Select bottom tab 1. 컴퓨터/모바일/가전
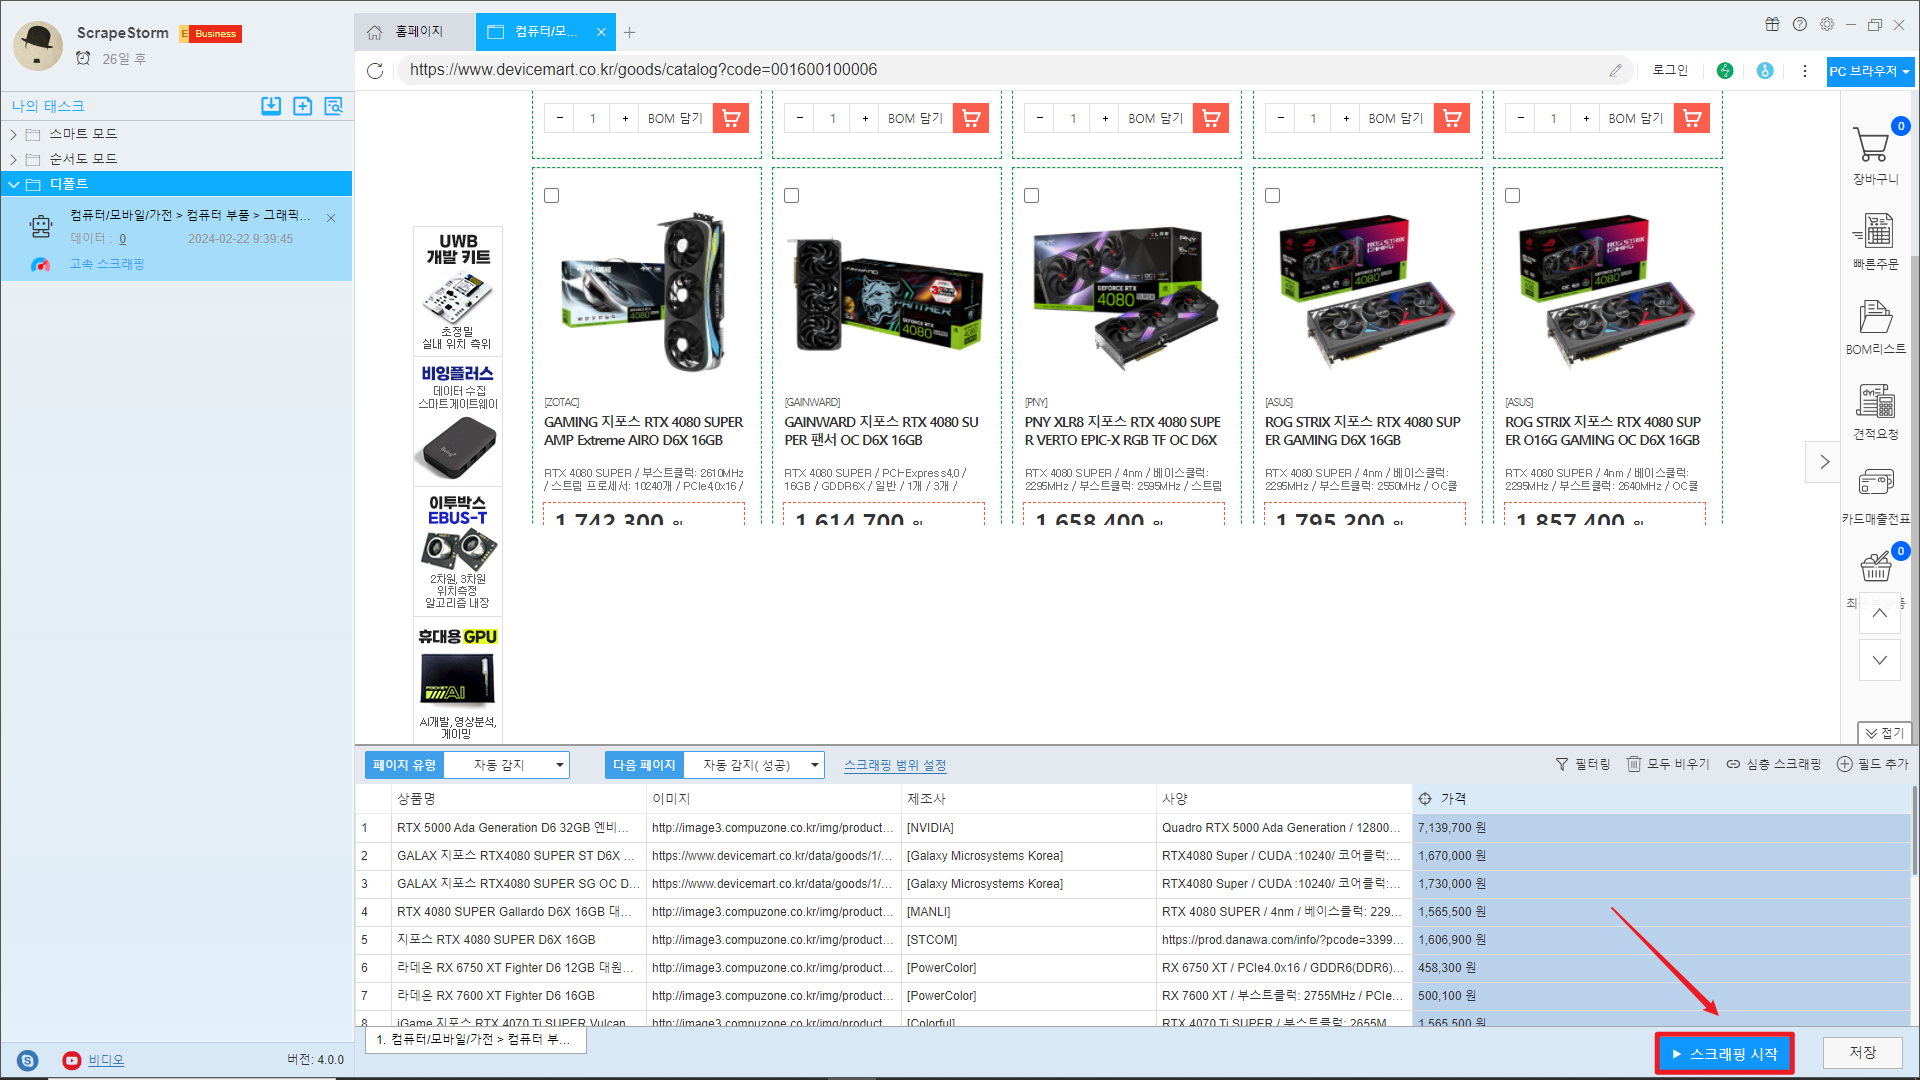The height and width of the screenshot is (1080, 1920). coord(475,1040)
